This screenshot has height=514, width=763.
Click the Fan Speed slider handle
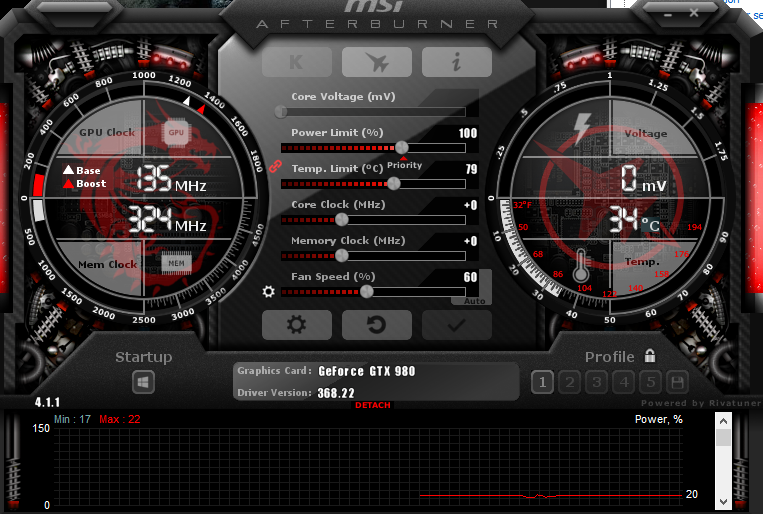point(366,292)
